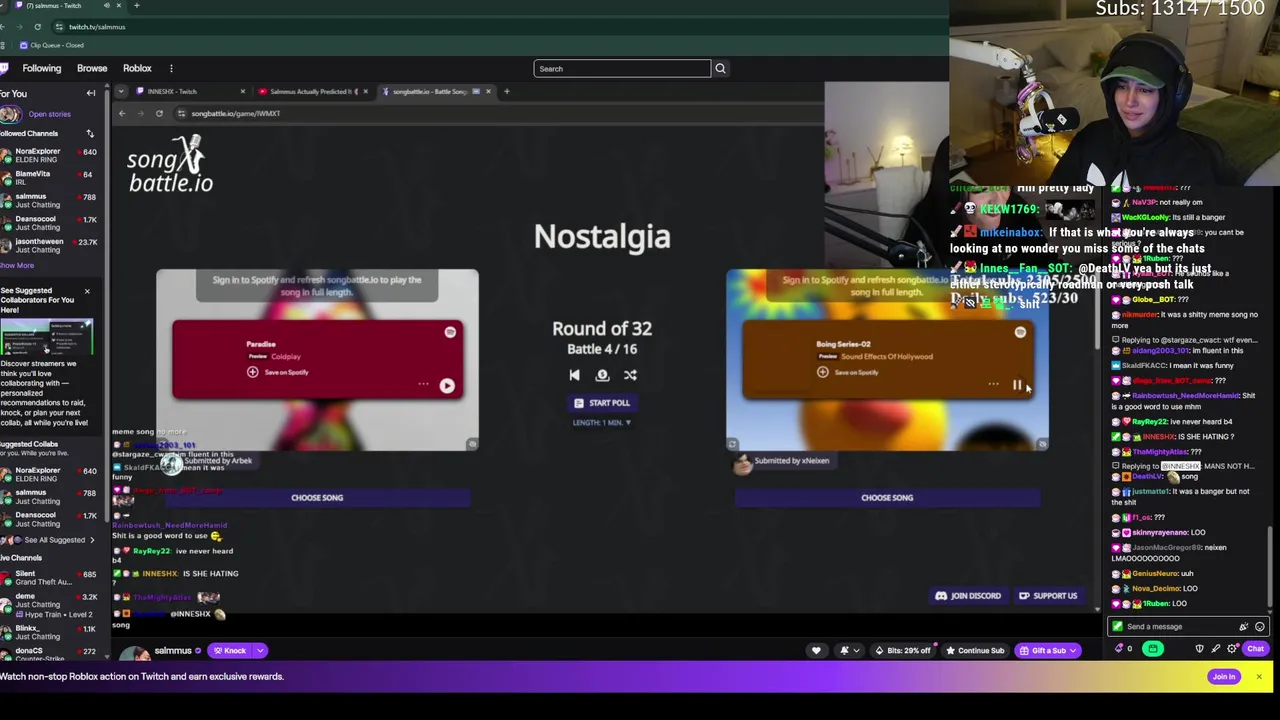Image resolution: width=1280 pixels, height=720 pixels.
Task: Play the Paradise song preview
Action: (x=447, y=385)
